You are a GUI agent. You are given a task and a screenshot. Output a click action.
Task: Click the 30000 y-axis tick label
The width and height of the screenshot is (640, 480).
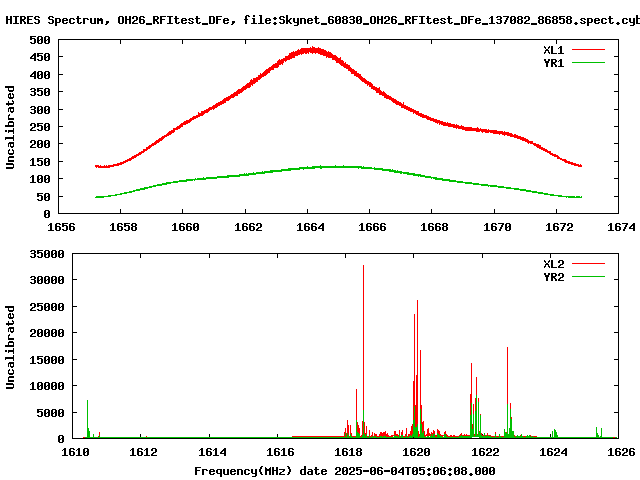click(47, 280)
